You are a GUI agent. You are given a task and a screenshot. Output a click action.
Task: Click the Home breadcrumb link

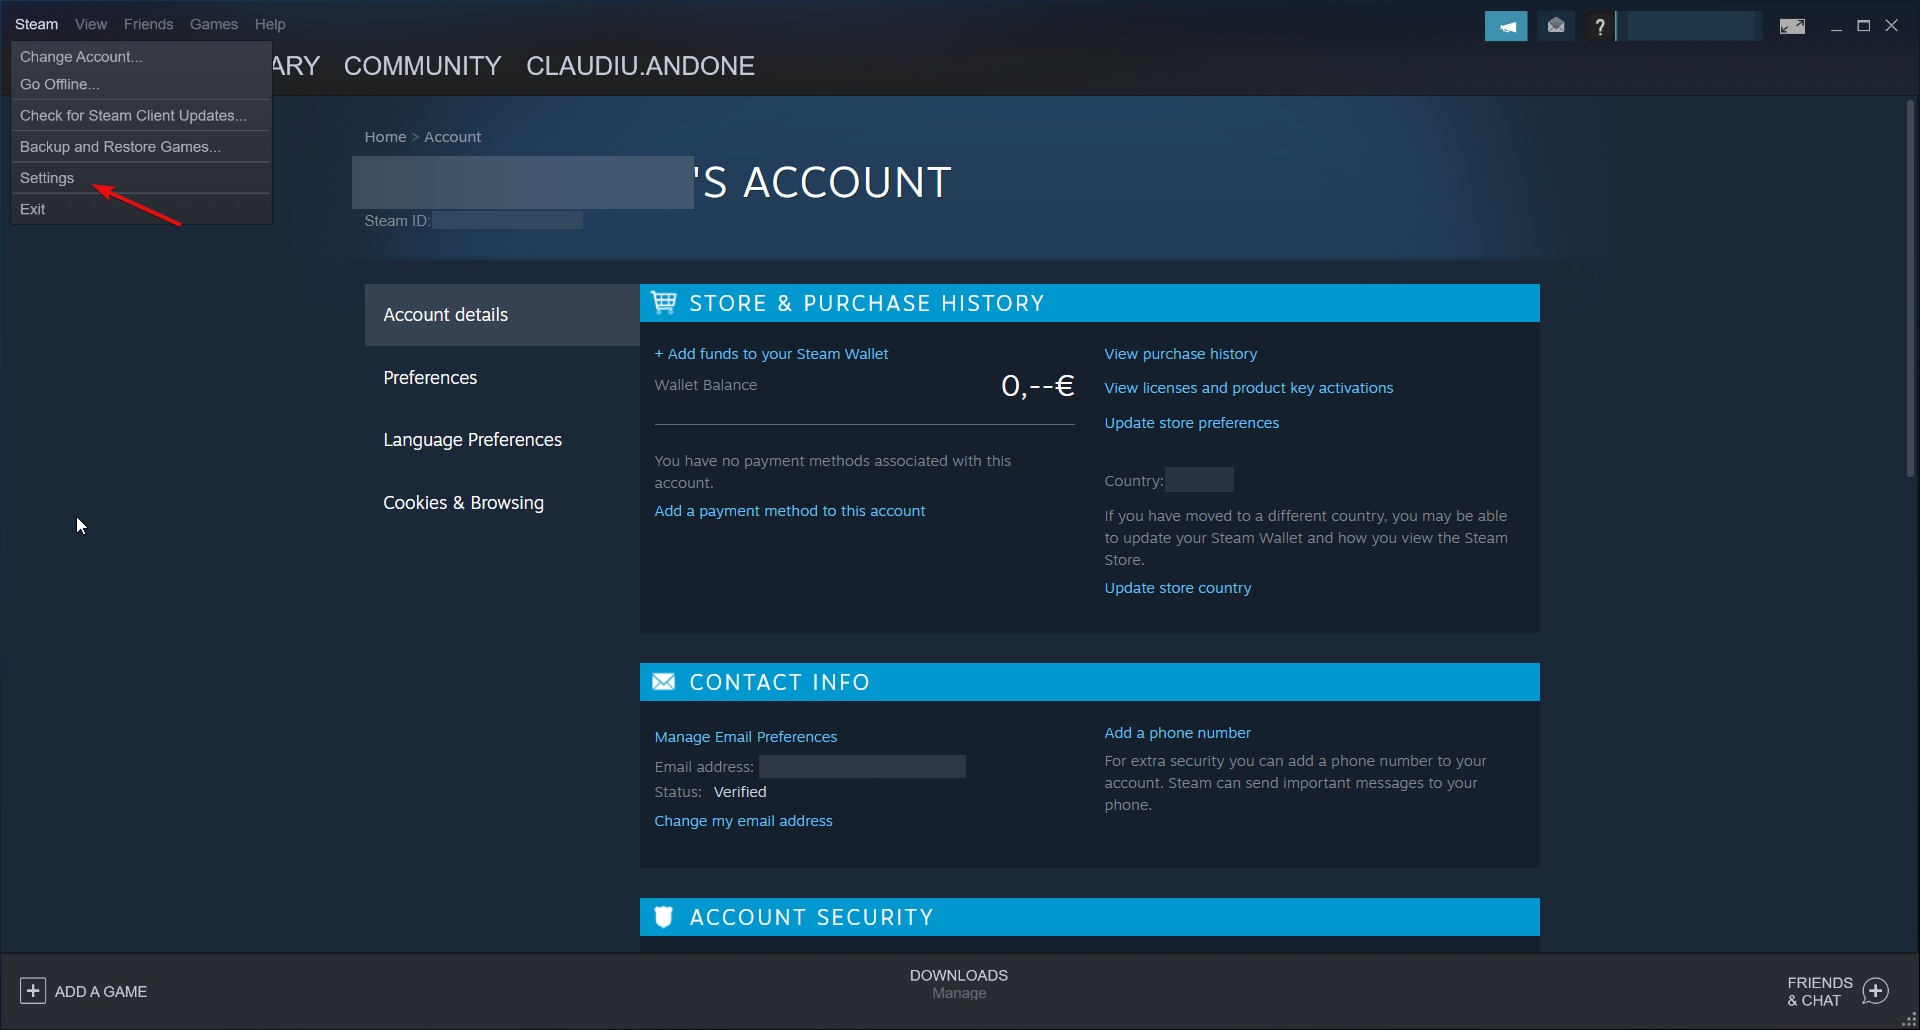tap(385, 137)
